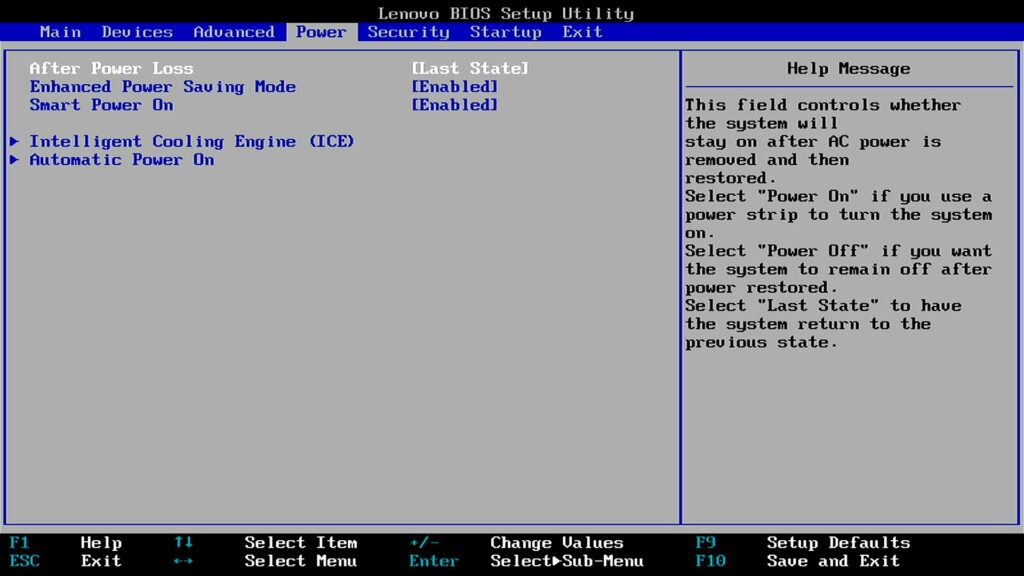The width and height of the screenshot is (1024, 576).
Task: Switch to the Devices tab
Action: tap(137, 32)
